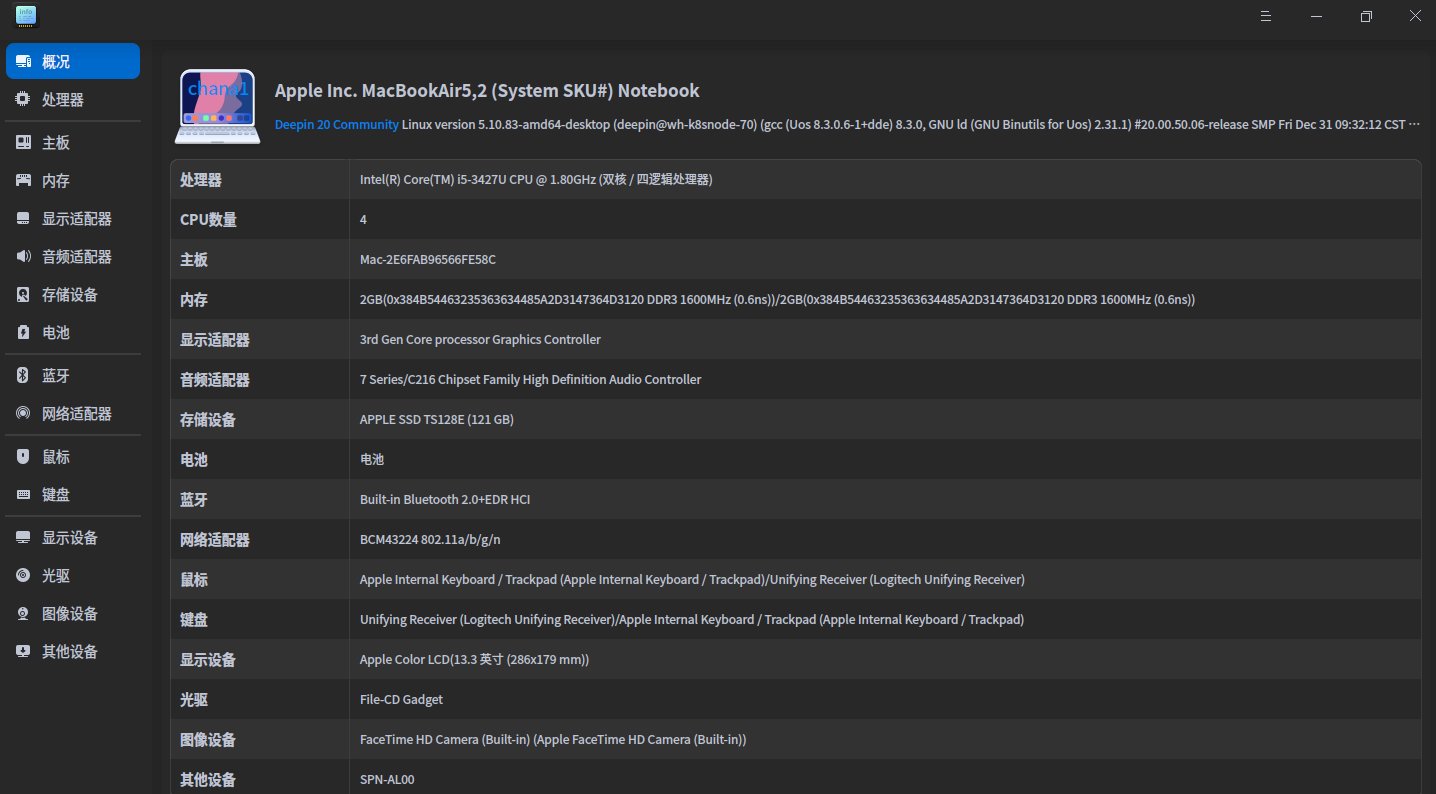
Task: Select the APPLE SSD TS128E storage value
Action: (x=437, y=420)
